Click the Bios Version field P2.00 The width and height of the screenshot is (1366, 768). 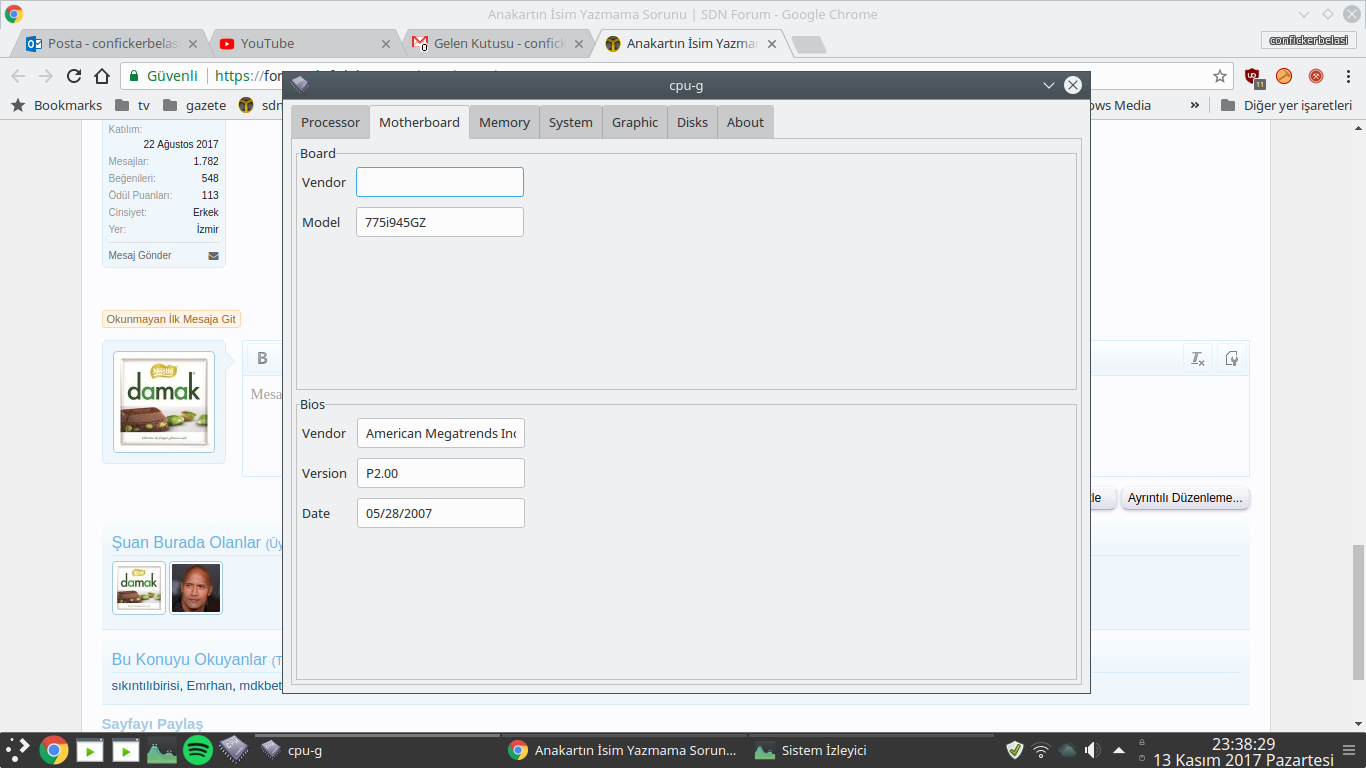click(441, 473)
